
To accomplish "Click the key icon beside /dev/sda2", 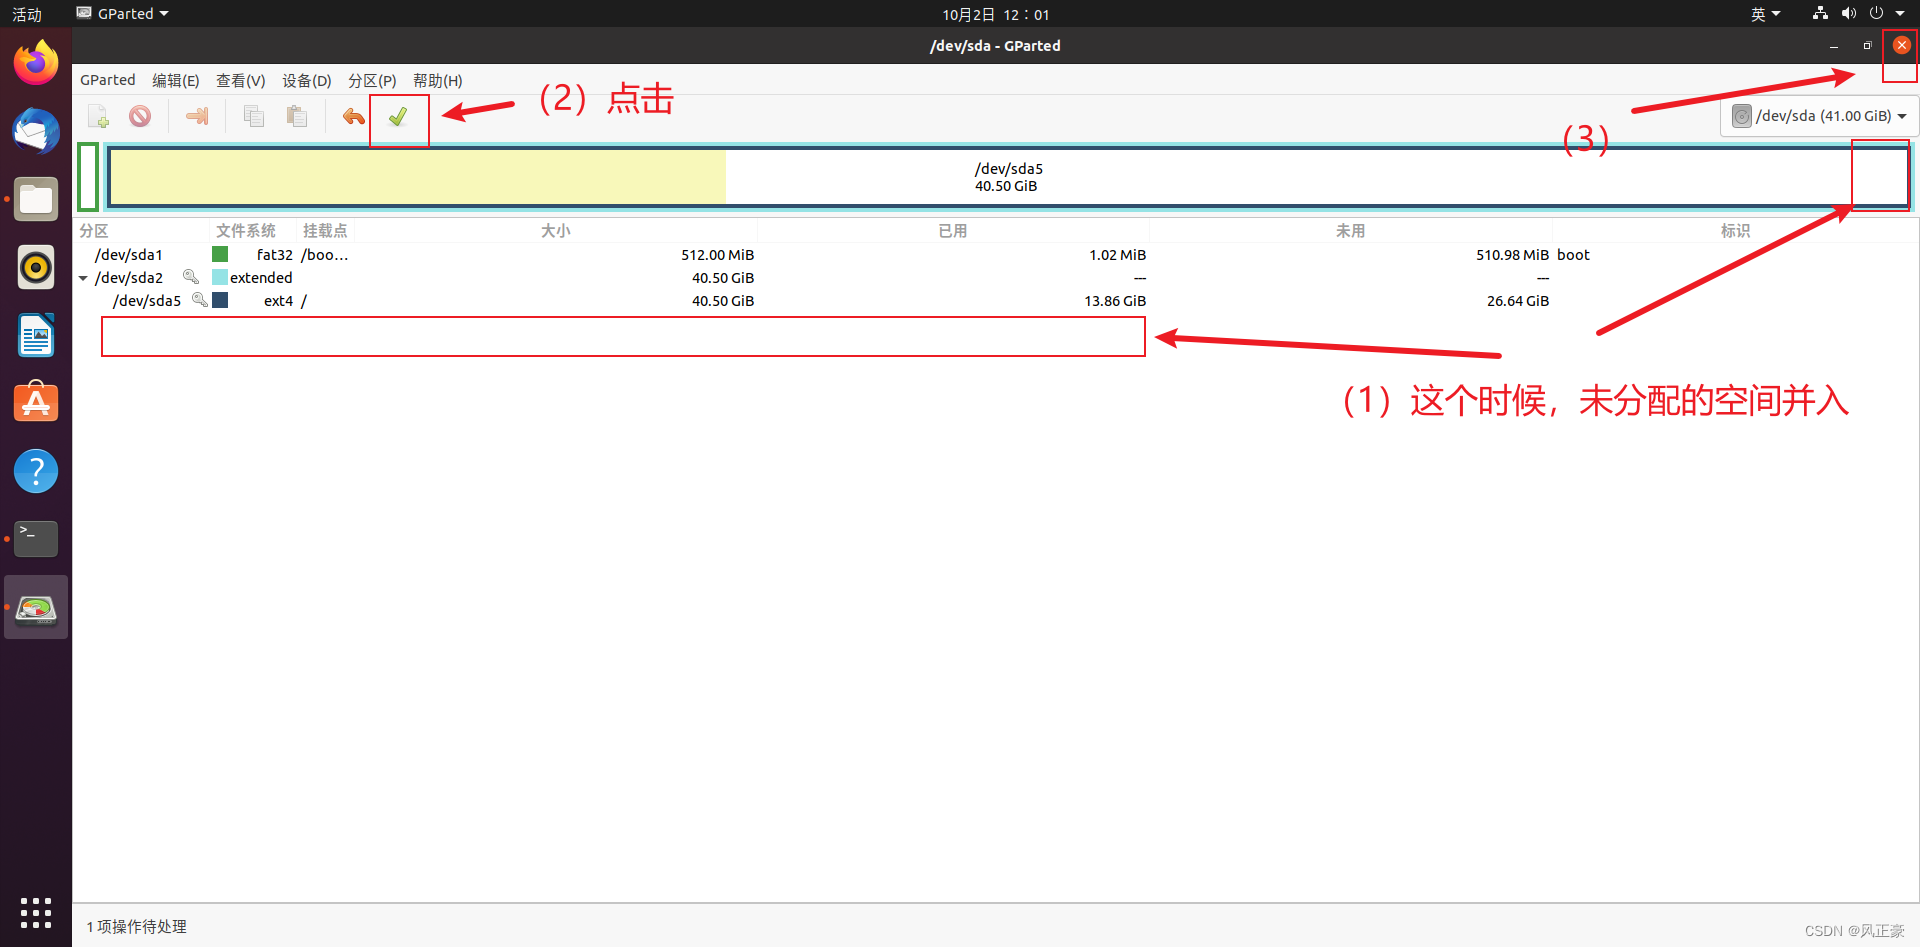I will (190, 277).
